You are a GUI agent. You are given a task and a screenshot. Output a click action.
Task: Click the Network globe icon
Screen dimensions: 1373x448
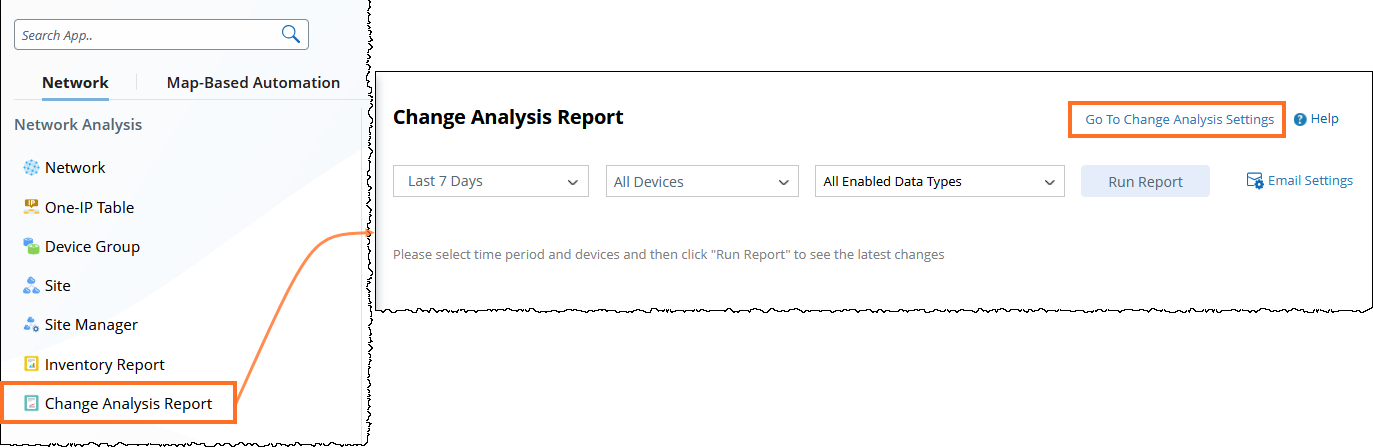pos(31,168)
